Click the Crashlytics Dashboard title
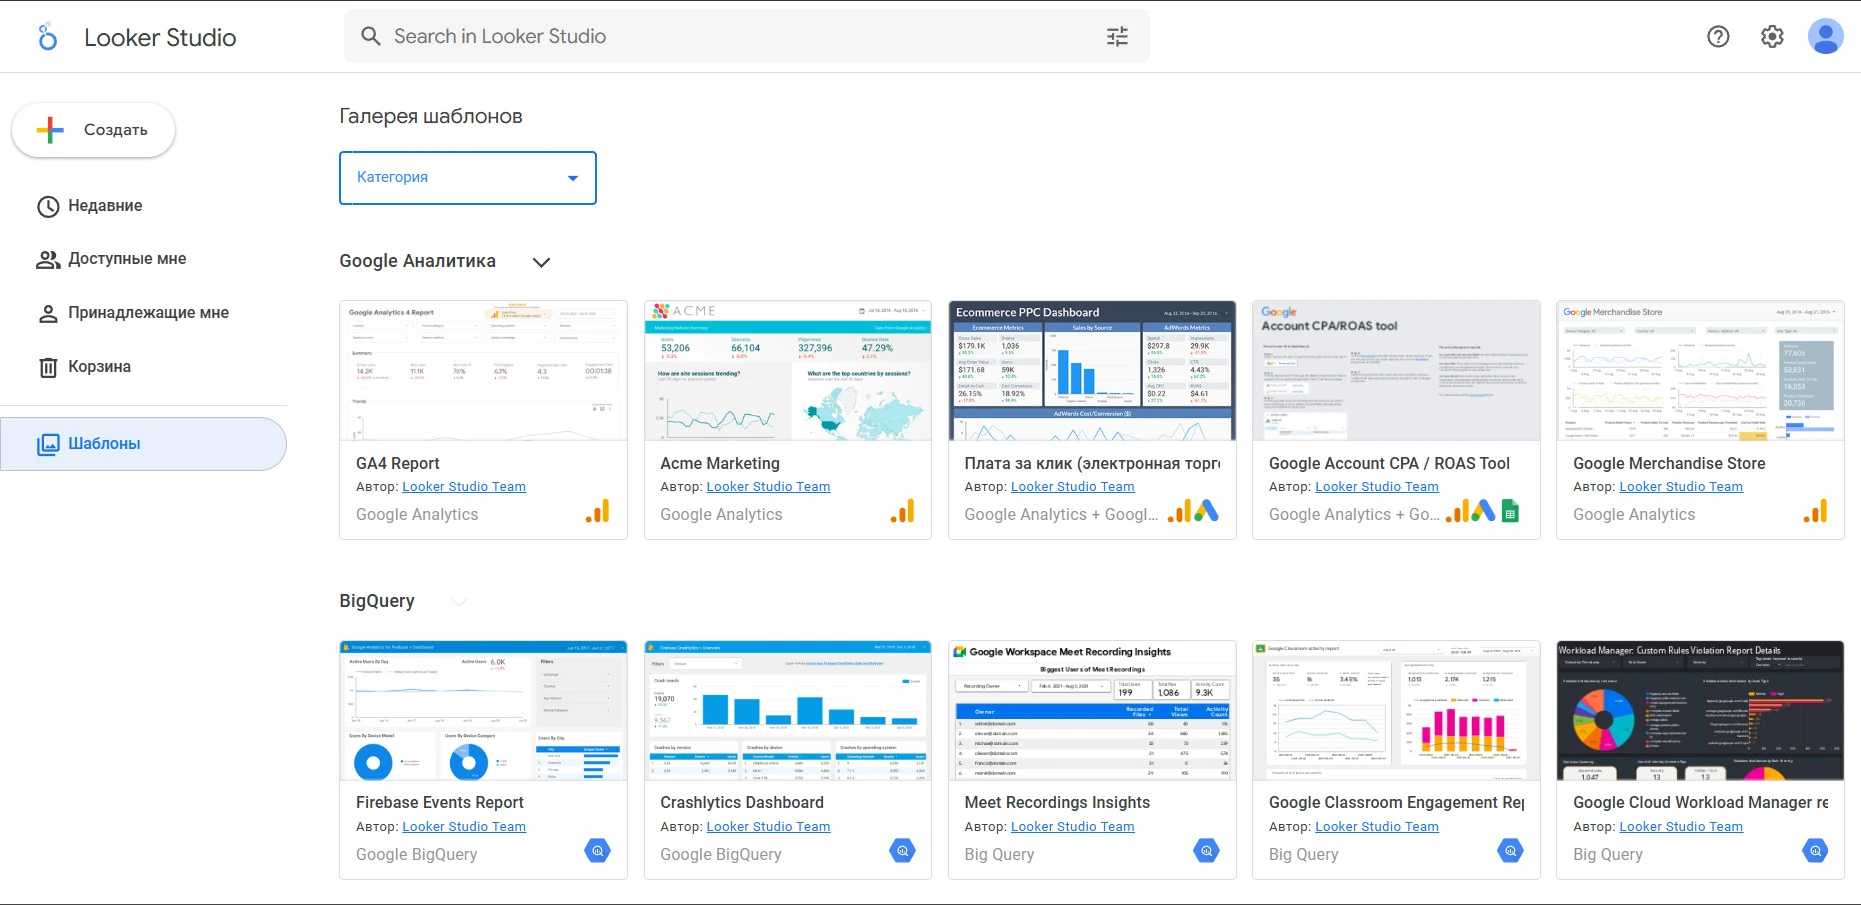This screenshot has height=905, width=1861. 742,803
